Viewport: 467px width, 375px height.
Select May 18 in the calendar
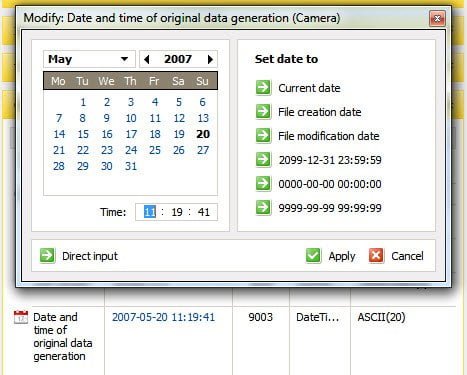click(x=155, y=134)
